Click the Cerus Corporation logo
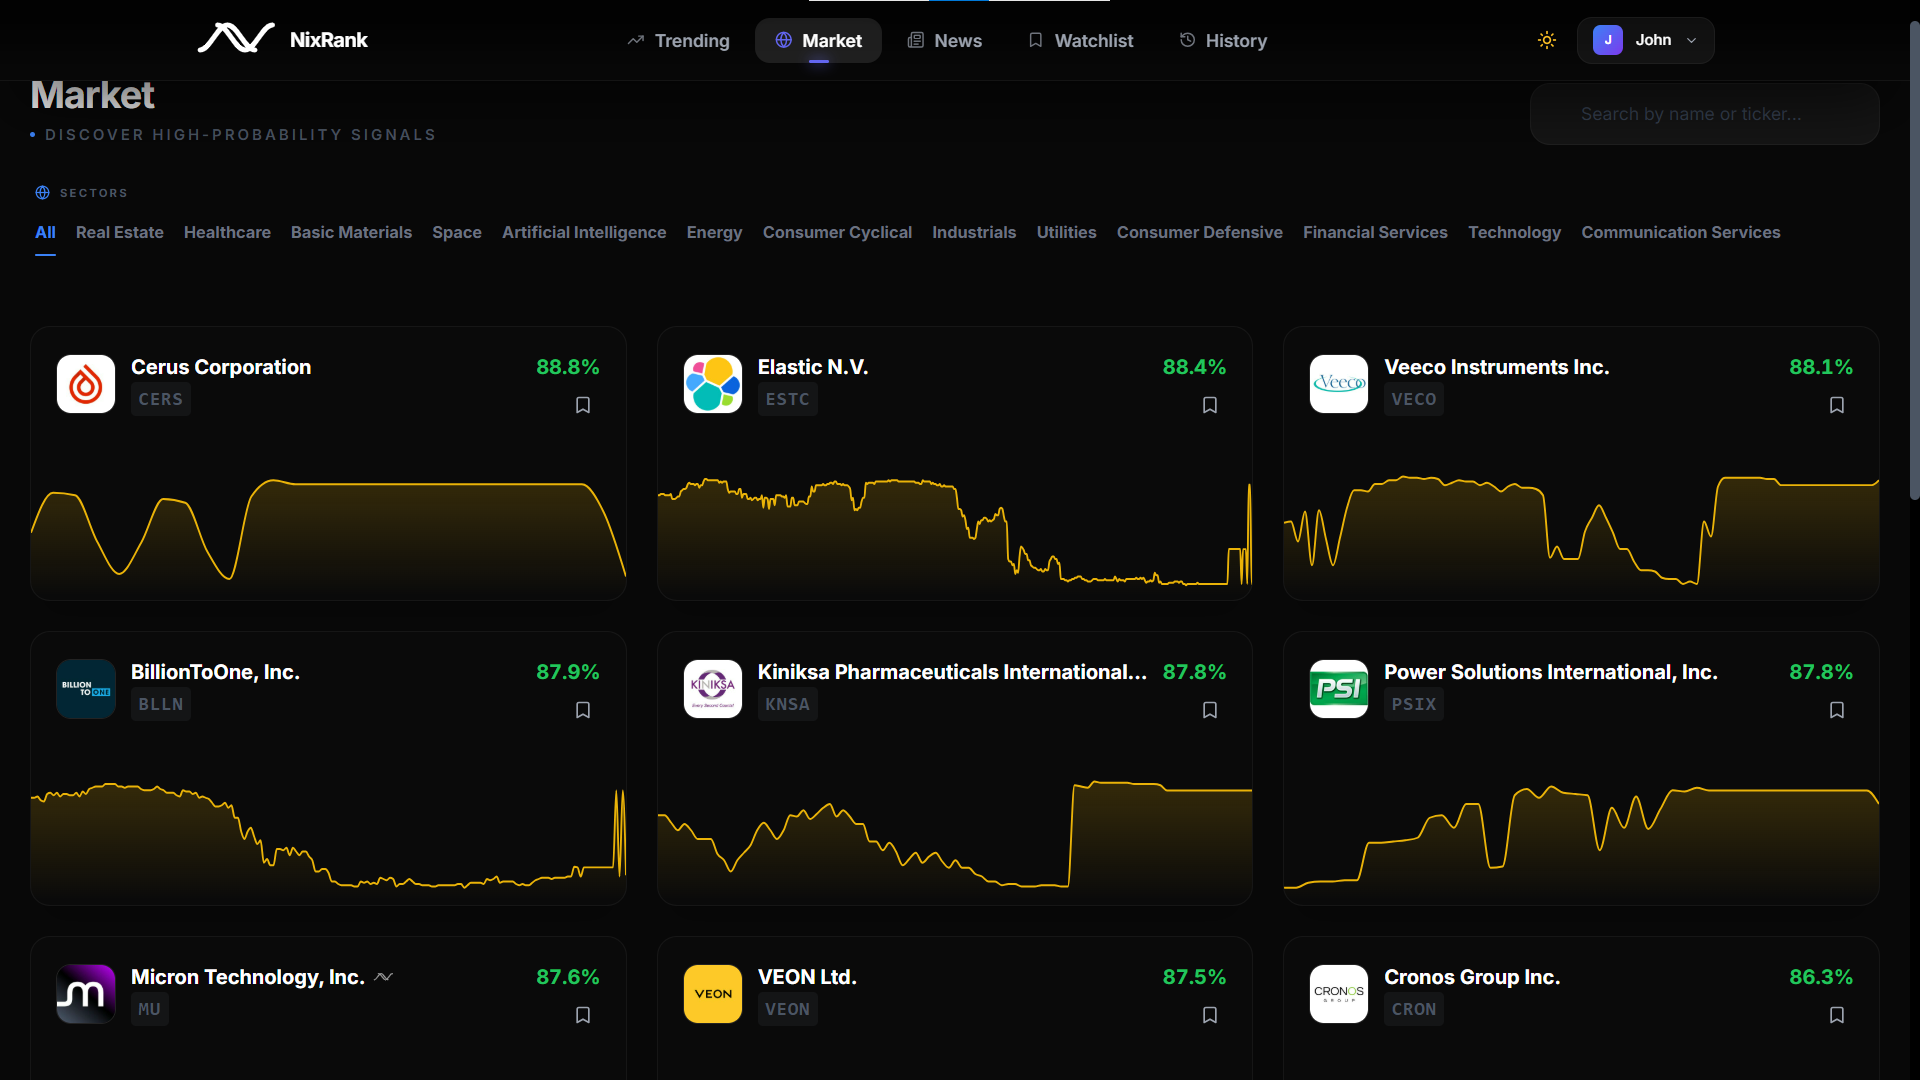This screenshot has height=1080, width=1920. click(86, 384)
